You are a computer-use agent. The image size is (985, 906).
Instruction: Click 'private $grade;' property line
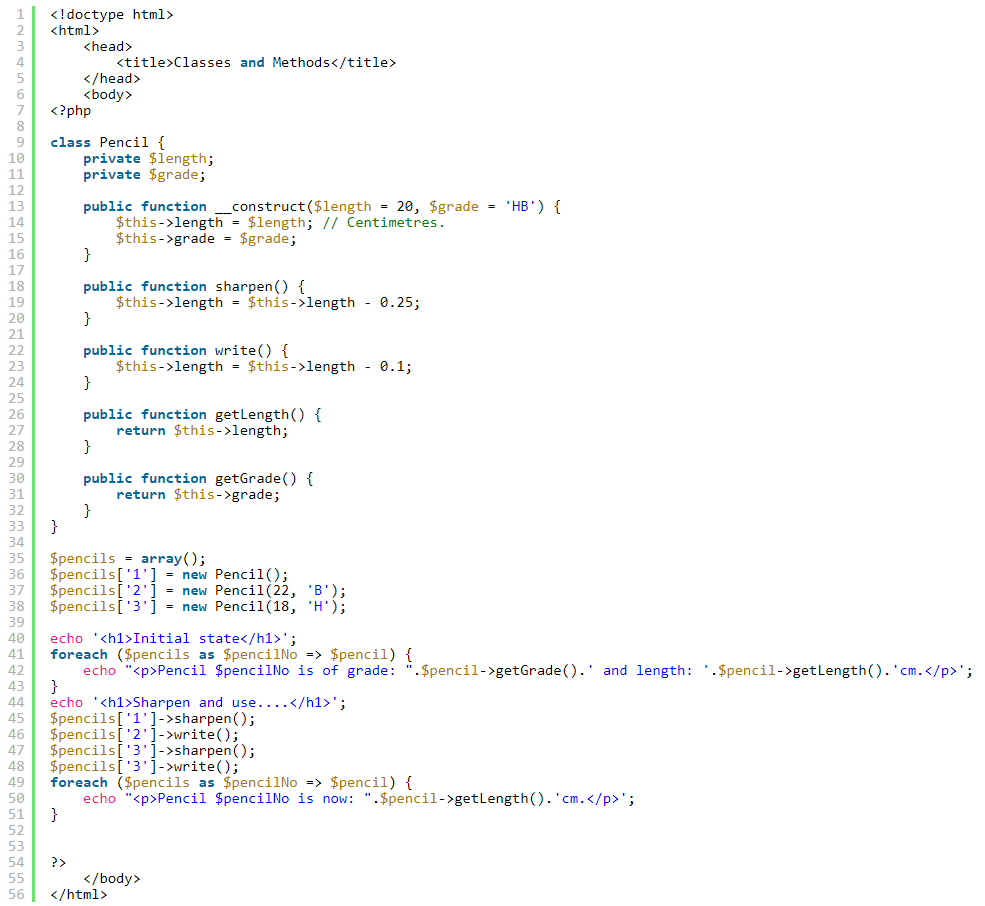pos(144,175)
